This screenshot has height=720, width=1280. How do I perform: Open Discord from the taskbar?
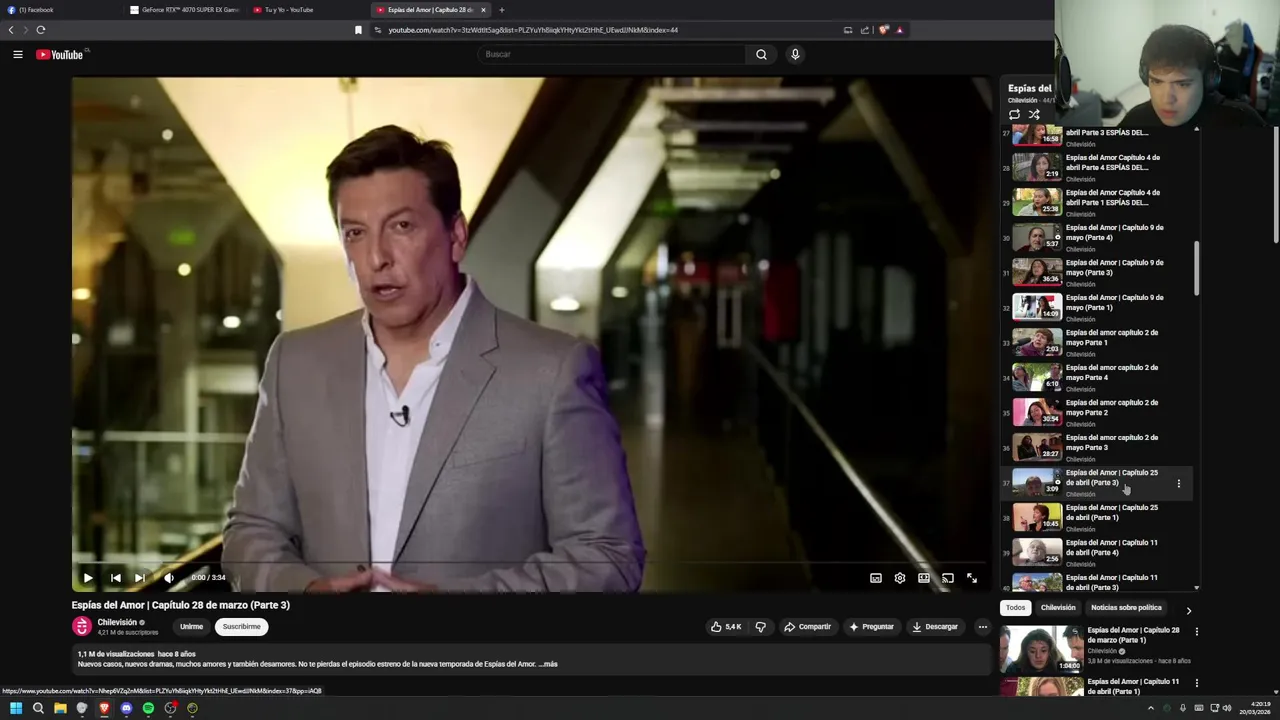[126, 708]
